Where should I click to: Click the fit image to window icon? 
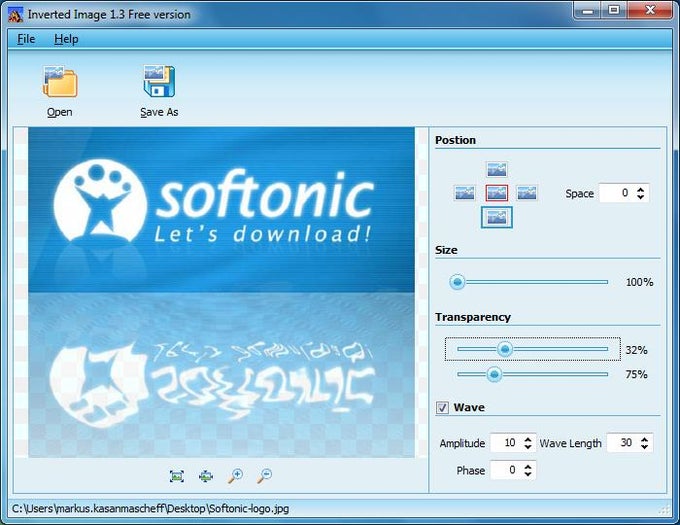coord(177,476)
